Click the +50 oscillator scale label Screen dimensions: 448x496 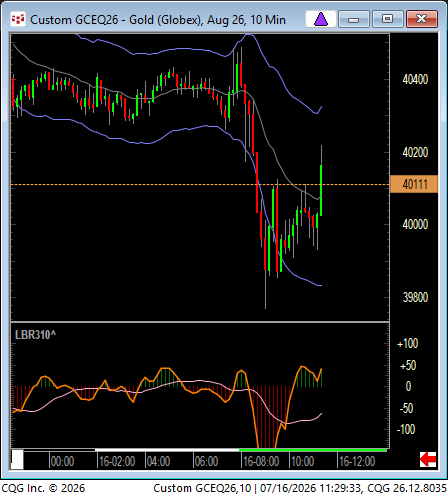[x=408, y=366]
